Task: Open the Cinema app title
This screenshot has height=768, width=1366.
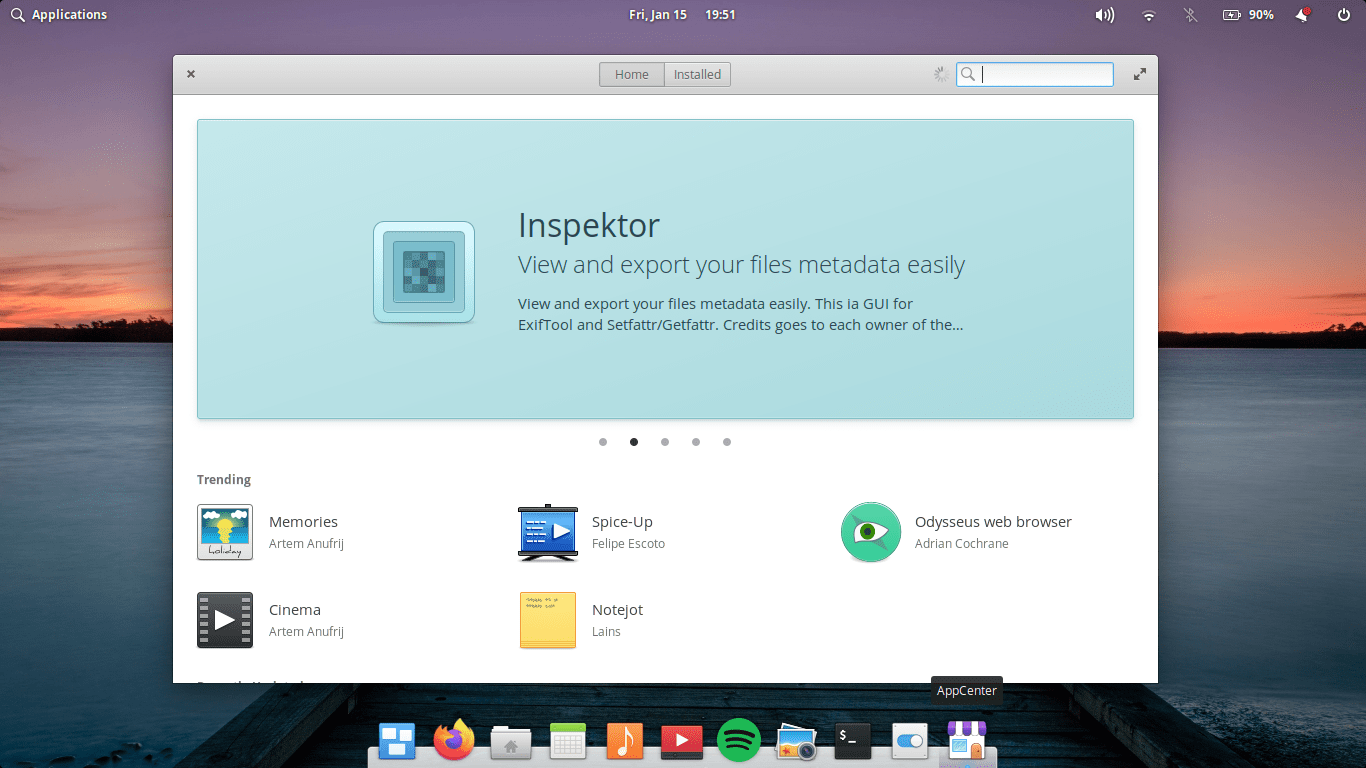Action: (x=295, y=610)
